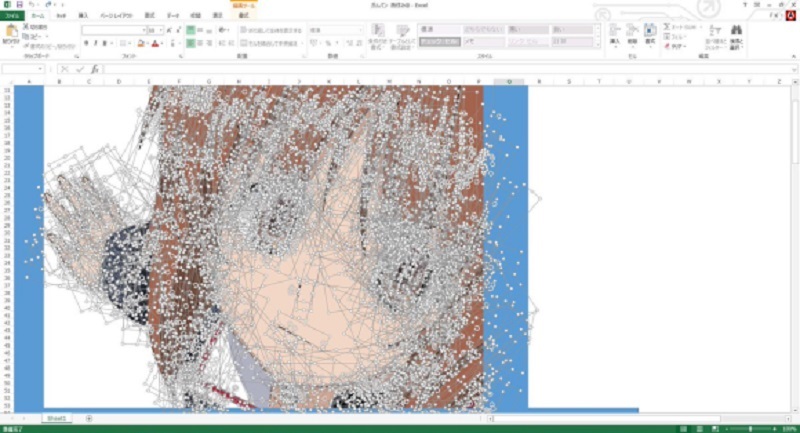Open Find and Select binoculars icon

[736, 31]
